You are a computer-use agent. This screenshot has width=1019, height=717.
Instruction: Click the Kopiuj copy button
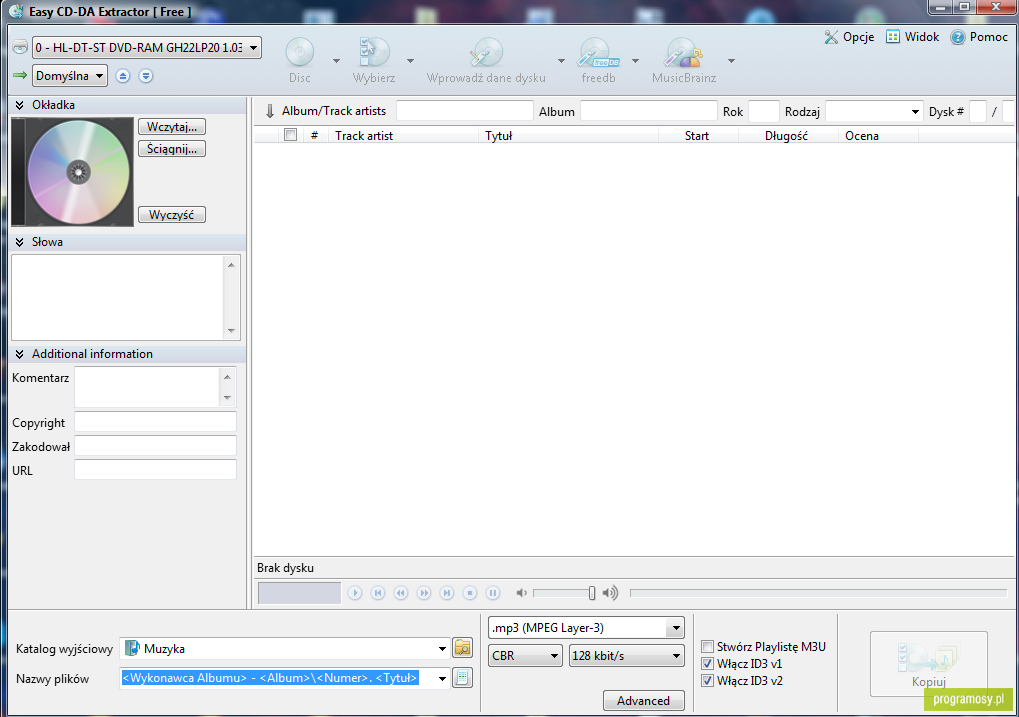pos(929,664)
